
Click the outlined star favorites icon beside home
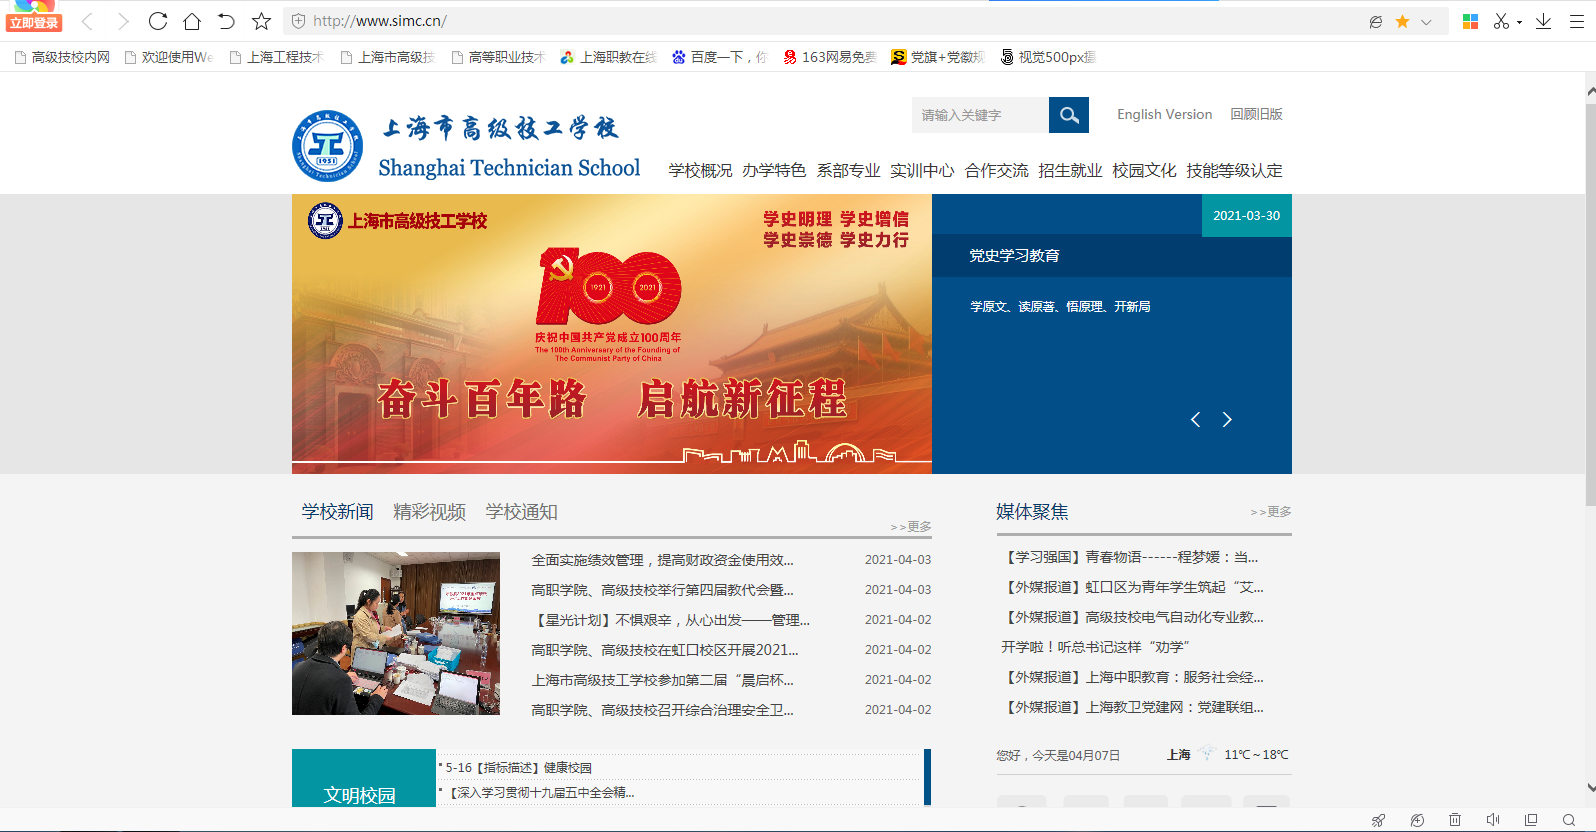click(261, 21)
